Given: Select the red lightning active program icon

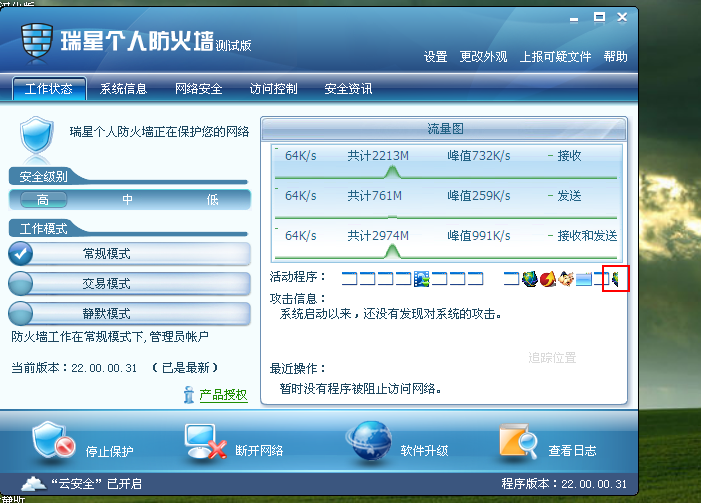Looking at the screenshot, I should [548, 279].
